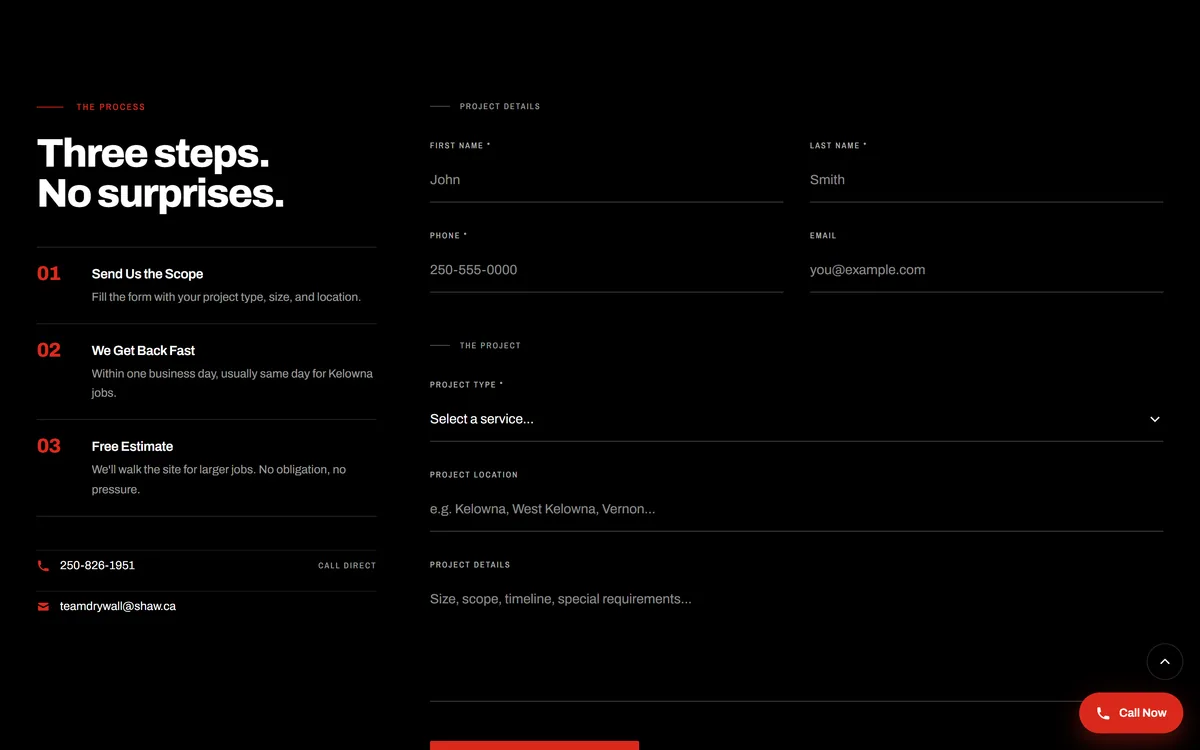1200x750 pixels.
Task: Click the red submit button below the form
Action: click(x=534, y=745)
